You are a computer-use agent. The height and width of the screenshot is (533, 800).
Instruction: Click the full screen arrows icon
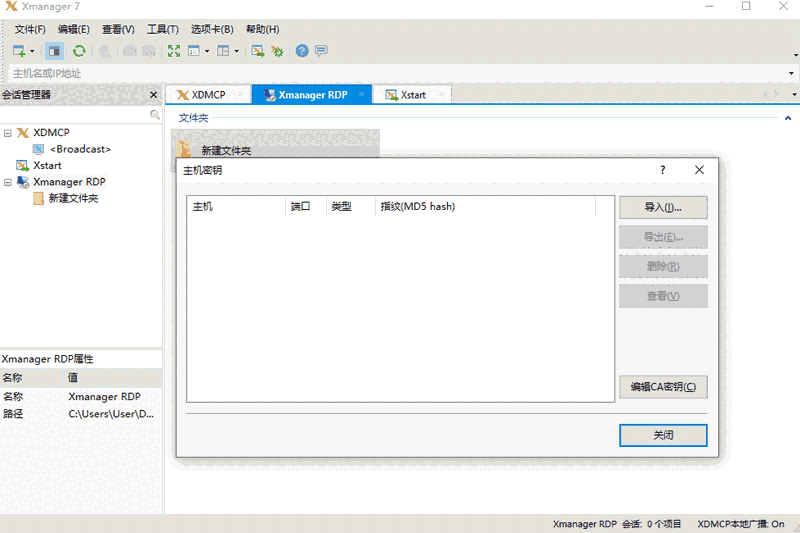pos(174,51)
